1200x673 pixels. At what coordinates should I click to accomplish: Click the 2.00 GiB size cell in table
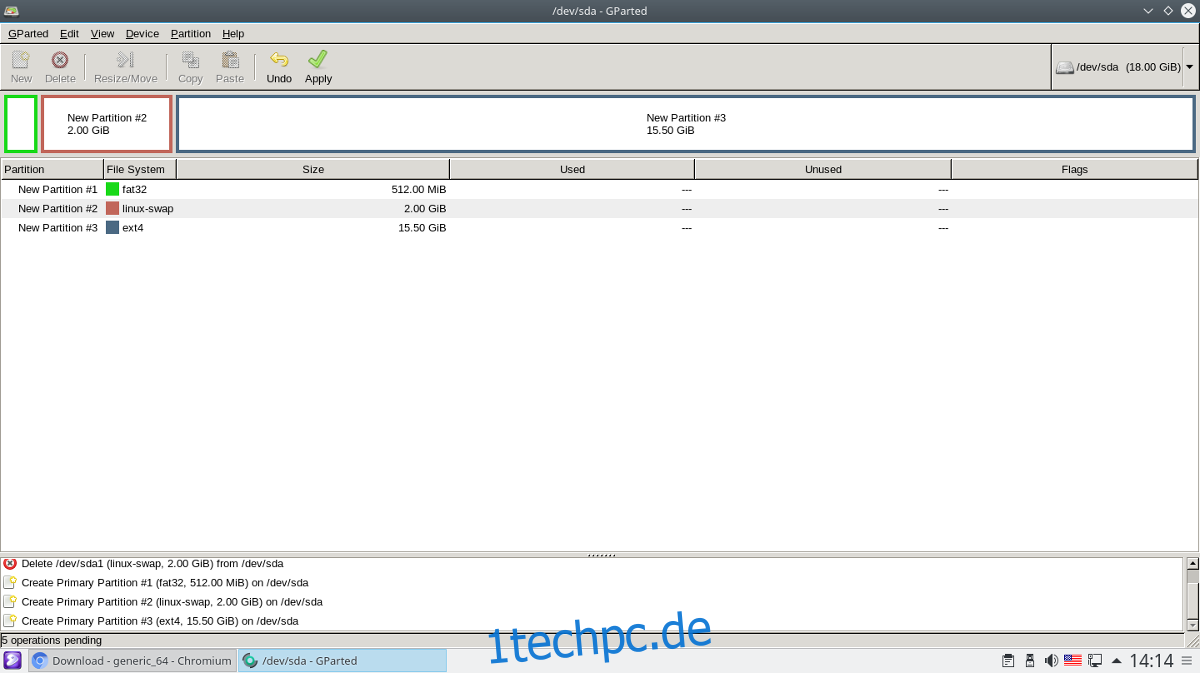425,208
